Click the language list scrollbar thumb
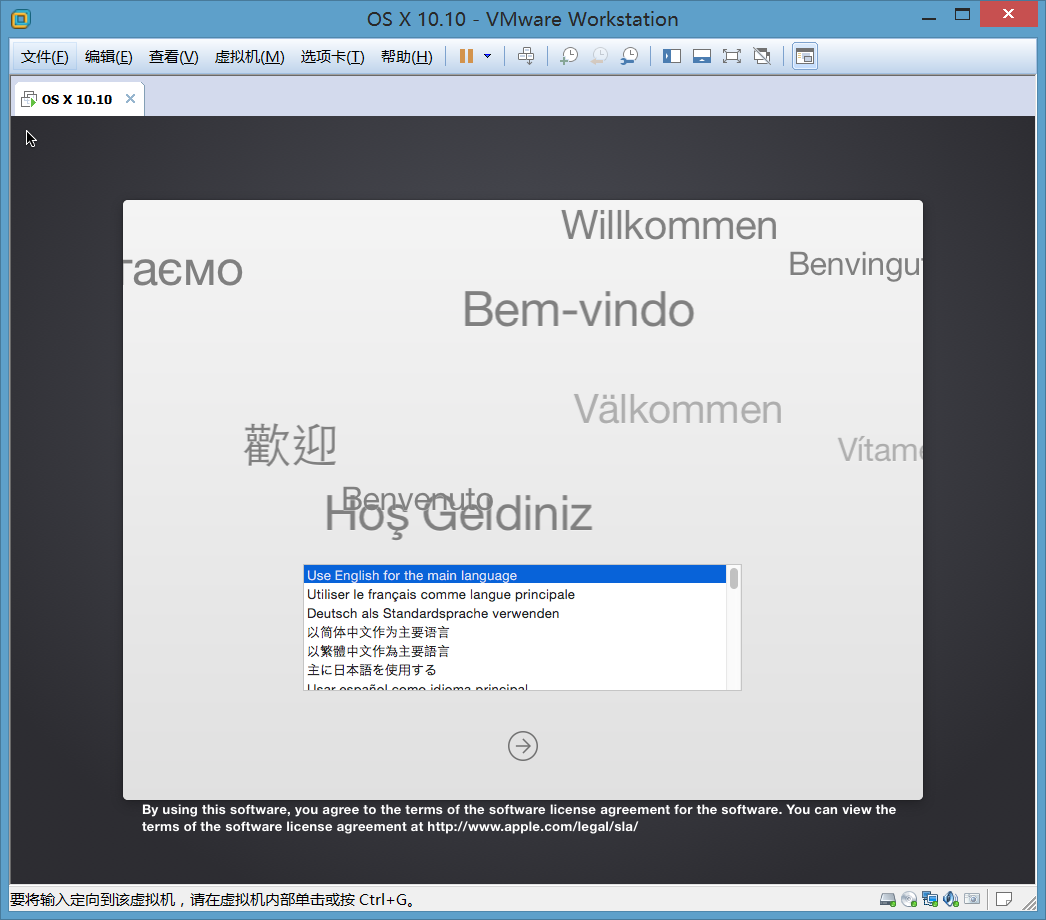 (x=734, y=578)
